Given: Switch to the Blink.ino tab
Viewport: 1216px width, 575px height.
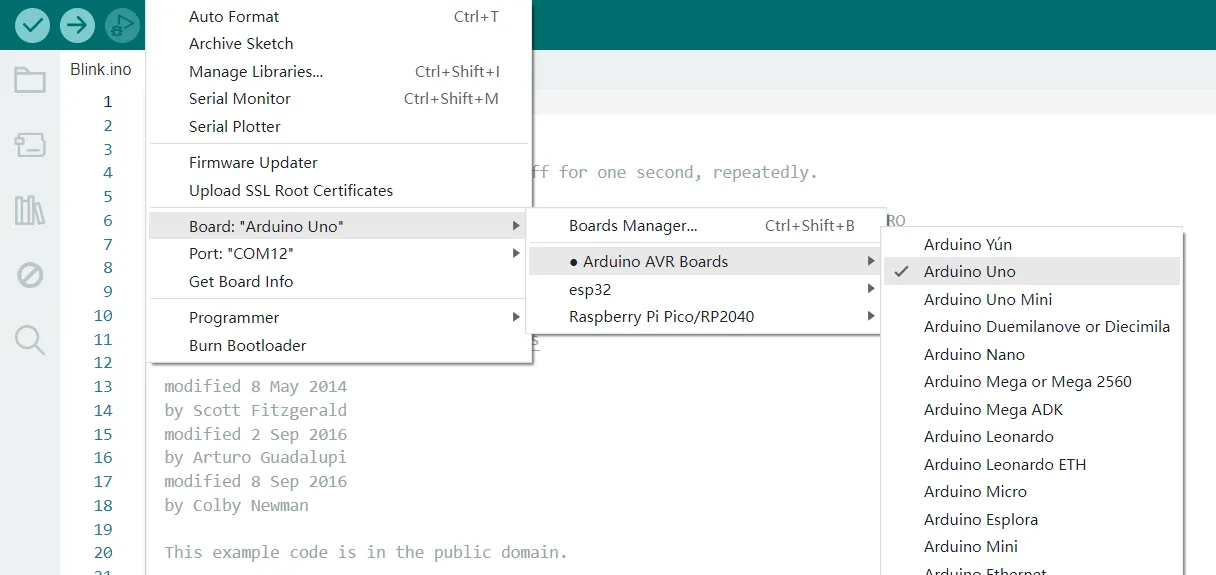Looking at the screenshot, I should coord(100,69).
